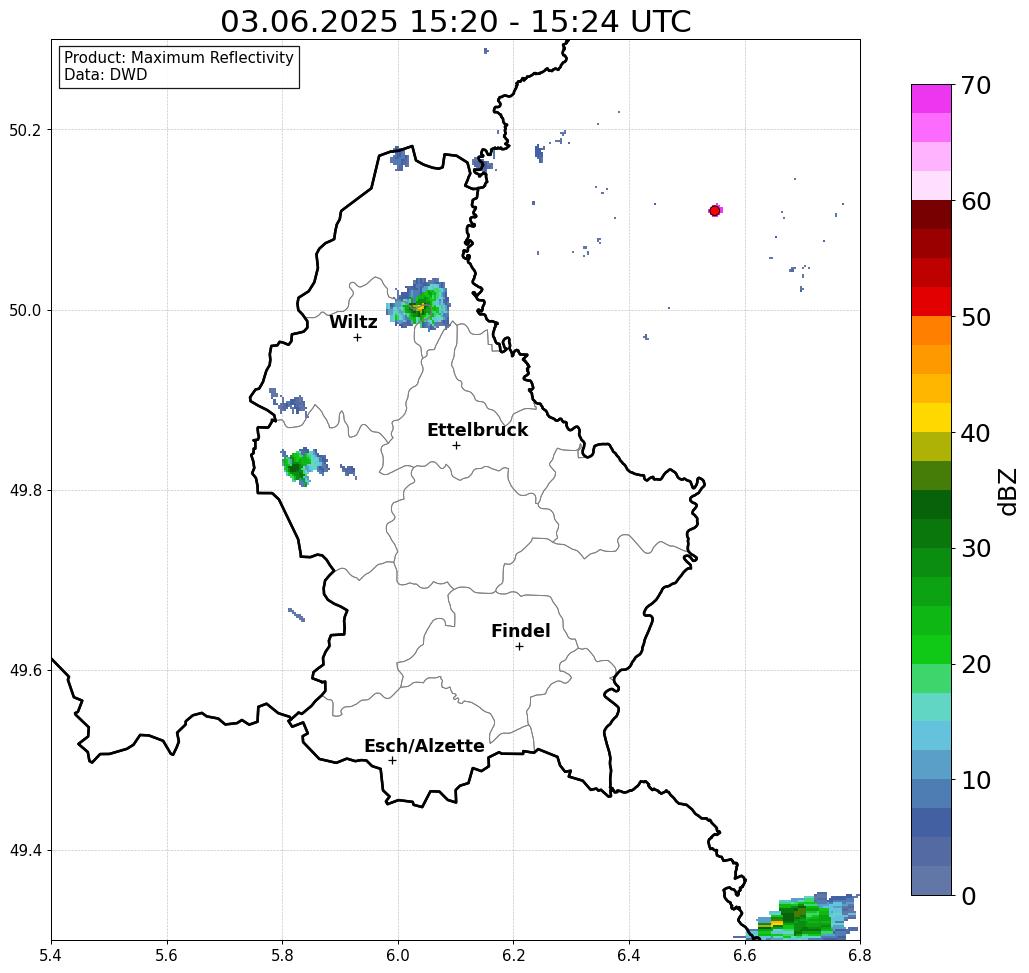Click the green radar cell on the western border
The height and width of the screenshot is (973, 1029).
(x=303, y=466)
